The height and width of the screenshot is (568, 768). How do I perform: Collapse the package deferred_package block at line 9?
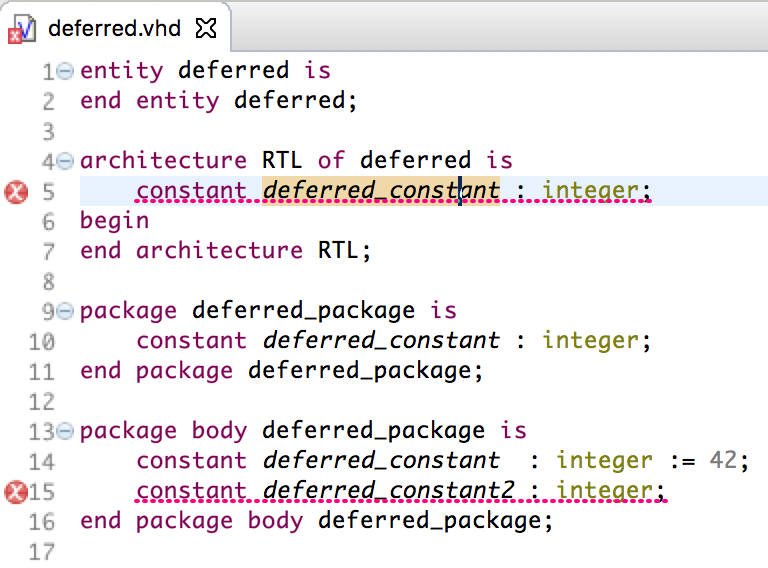tap(65, 311)
